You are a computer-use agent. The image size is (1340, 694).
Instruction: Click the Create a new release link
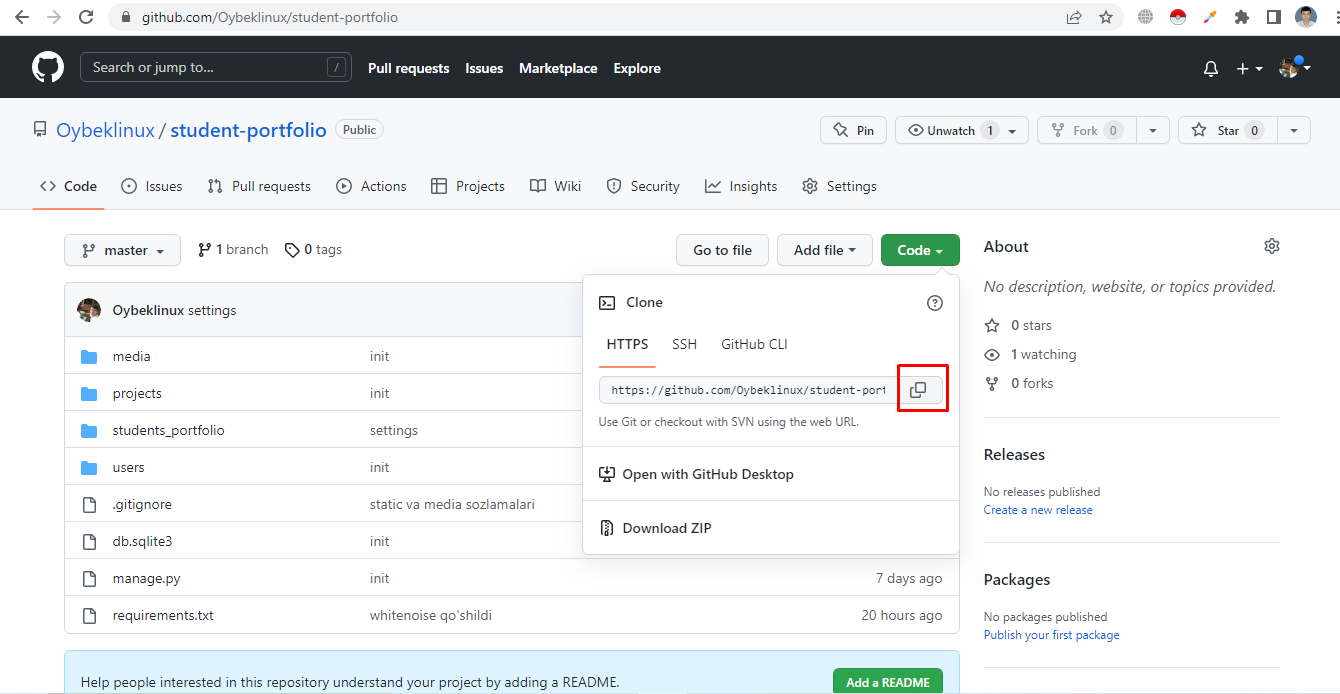[x=1038, y=510]
